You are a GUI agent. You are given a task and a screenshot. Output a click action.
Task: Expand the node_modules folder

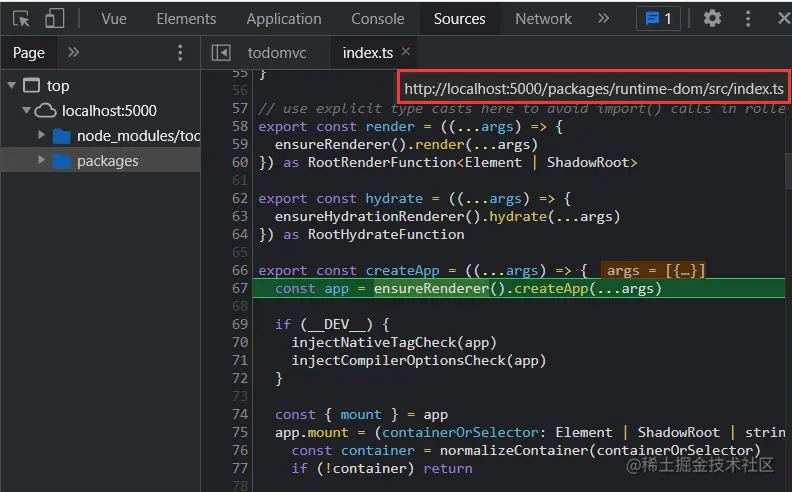[41, 135]
